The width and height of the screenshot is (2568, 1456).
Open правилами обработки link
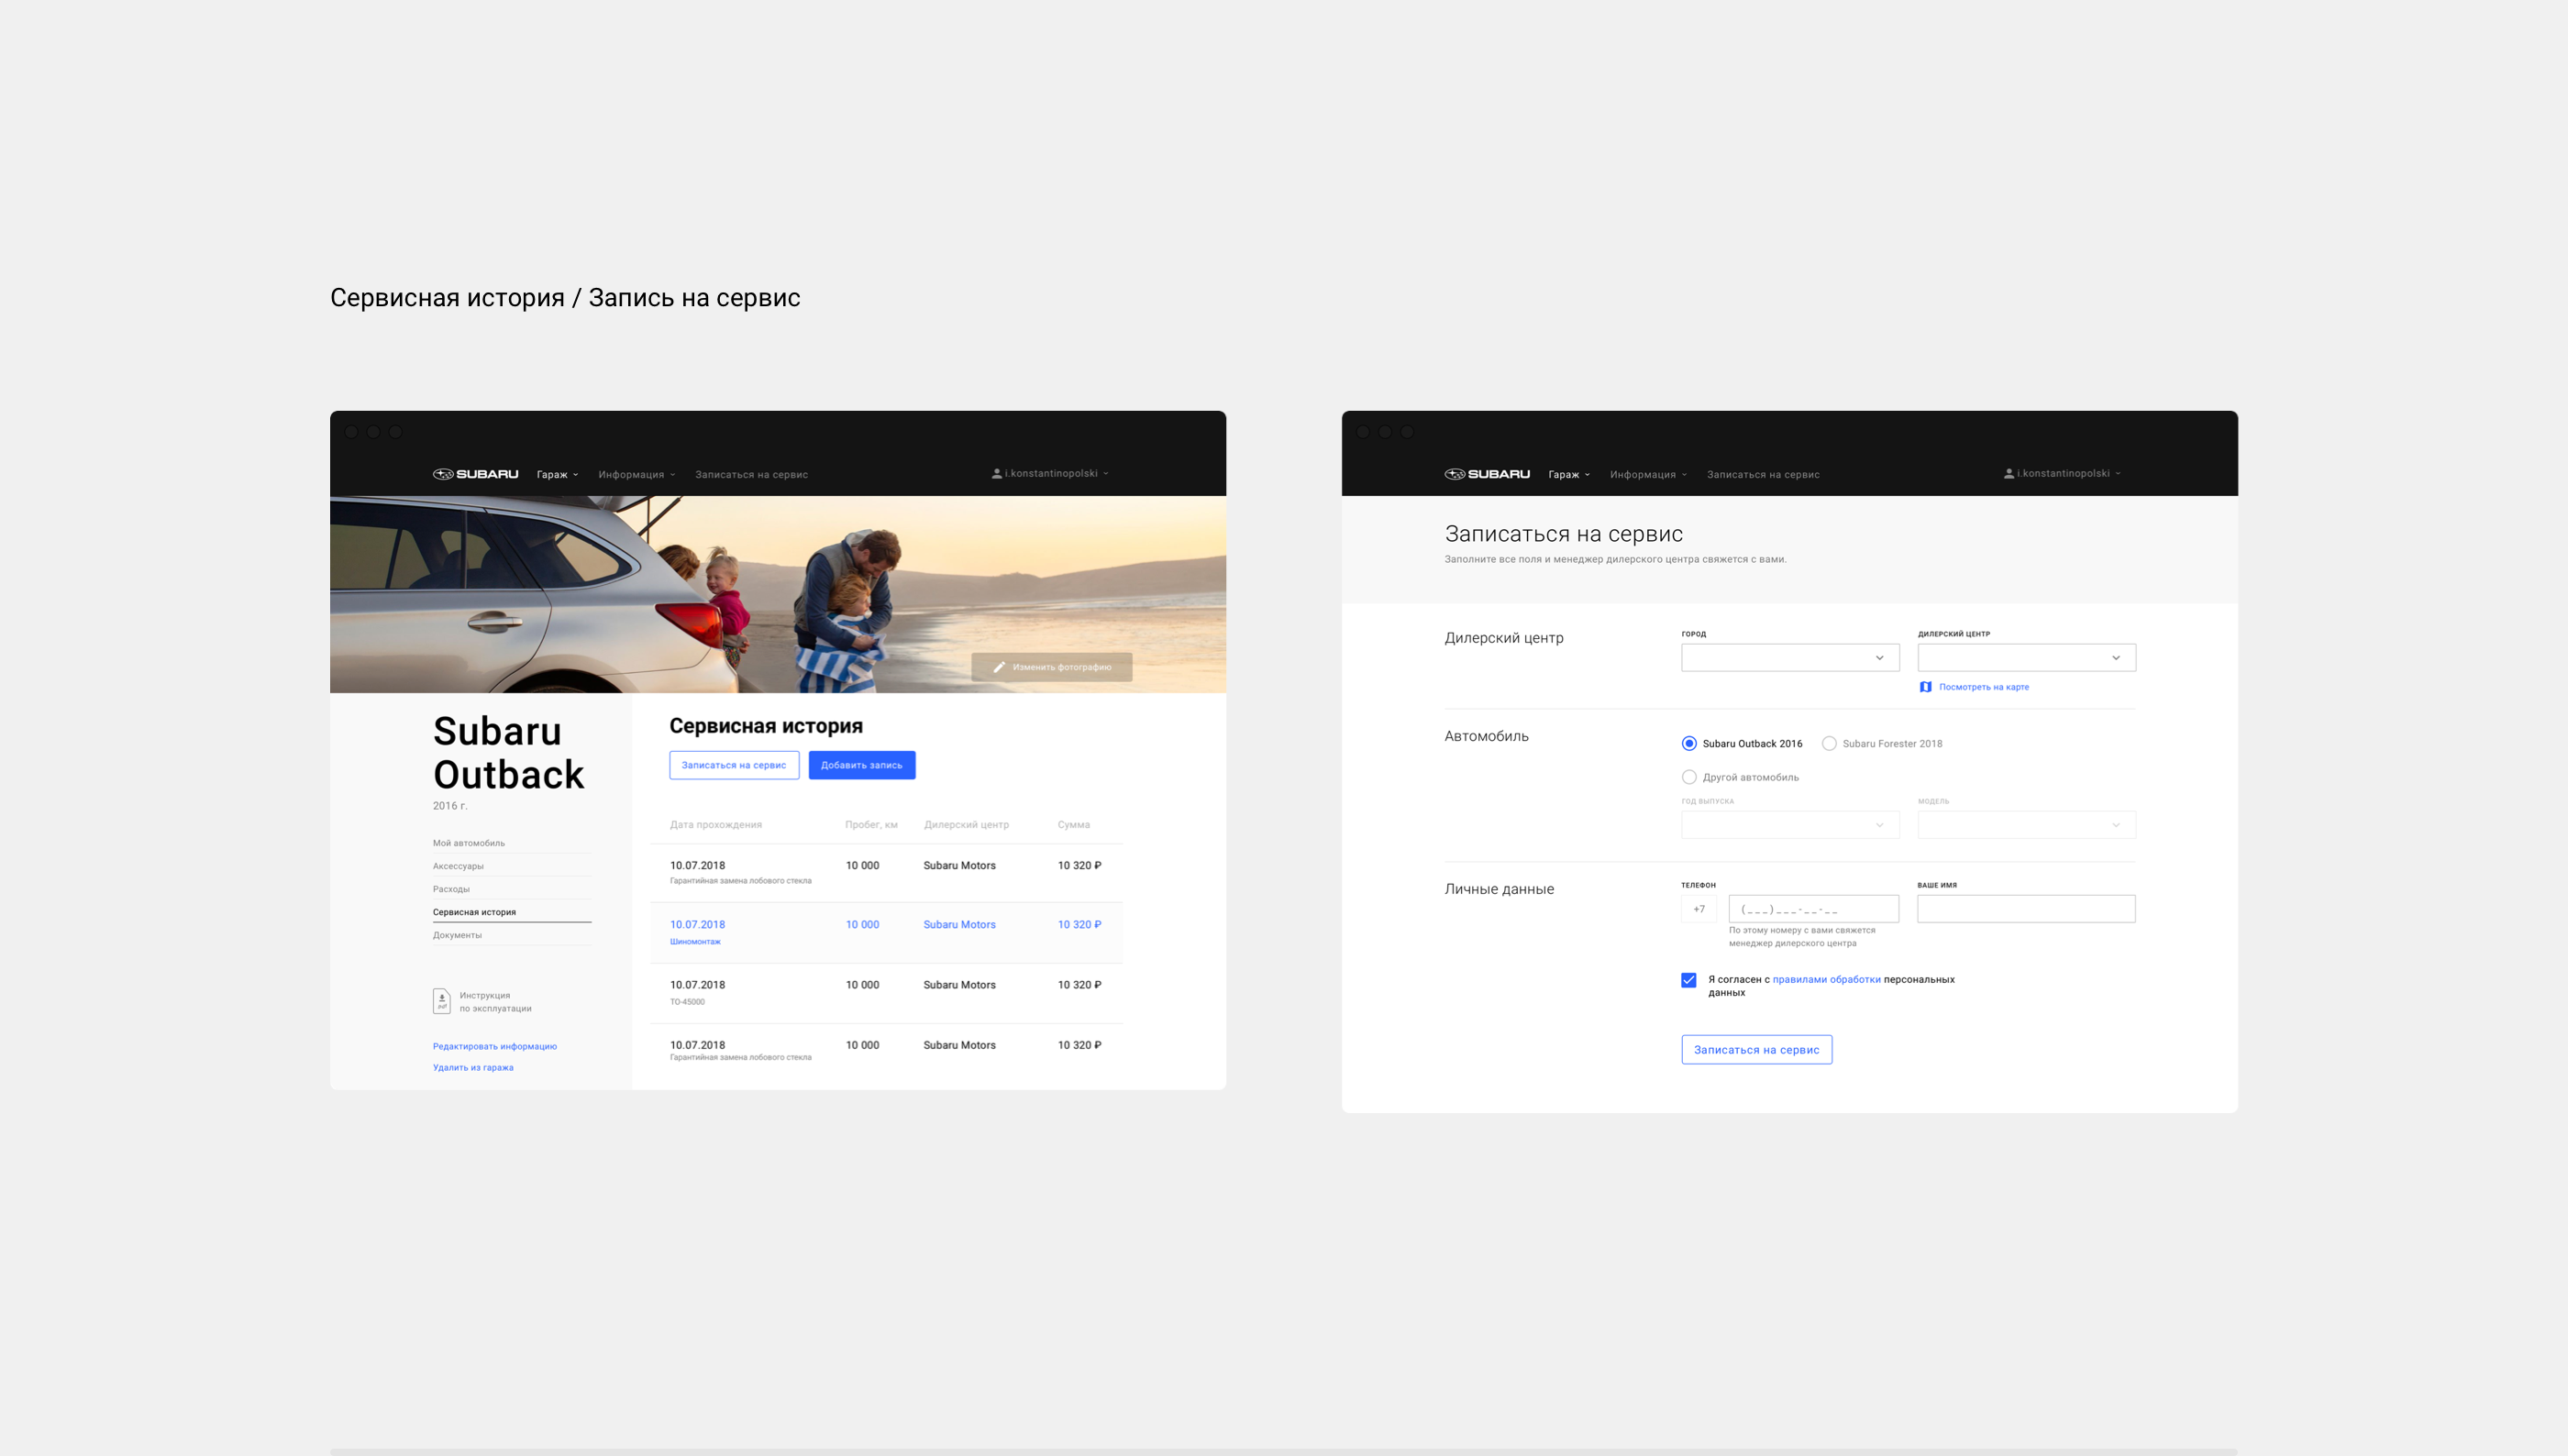(x=1826, y=980)
